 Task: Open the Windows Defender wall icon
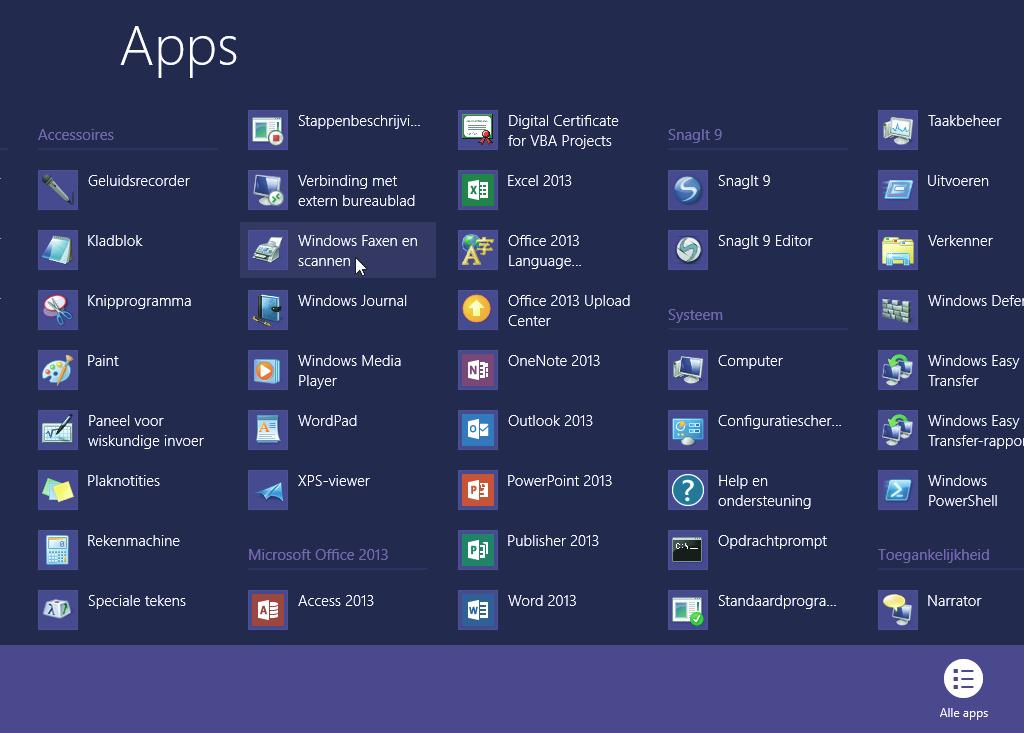point(898,310)
